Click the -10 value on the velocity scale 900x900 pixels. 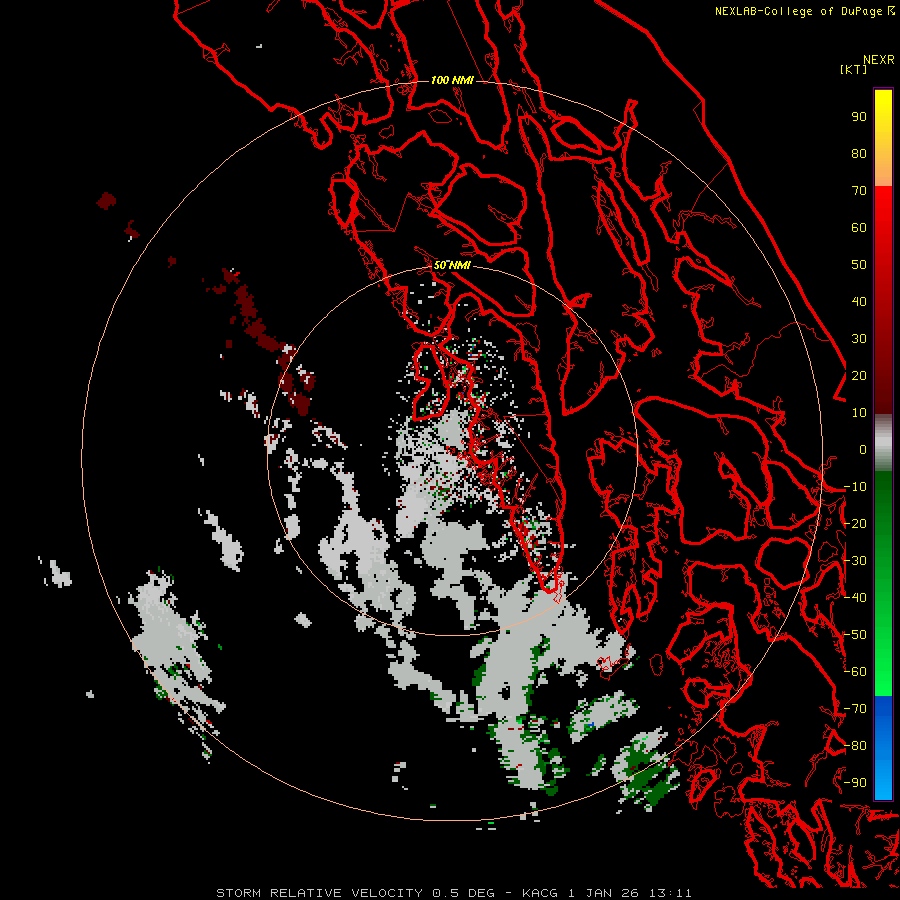tap(855, 487)
